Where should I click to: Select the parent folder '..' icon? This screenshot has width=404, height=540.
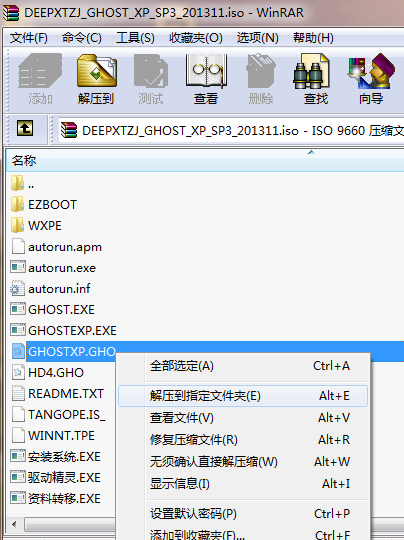17,183
